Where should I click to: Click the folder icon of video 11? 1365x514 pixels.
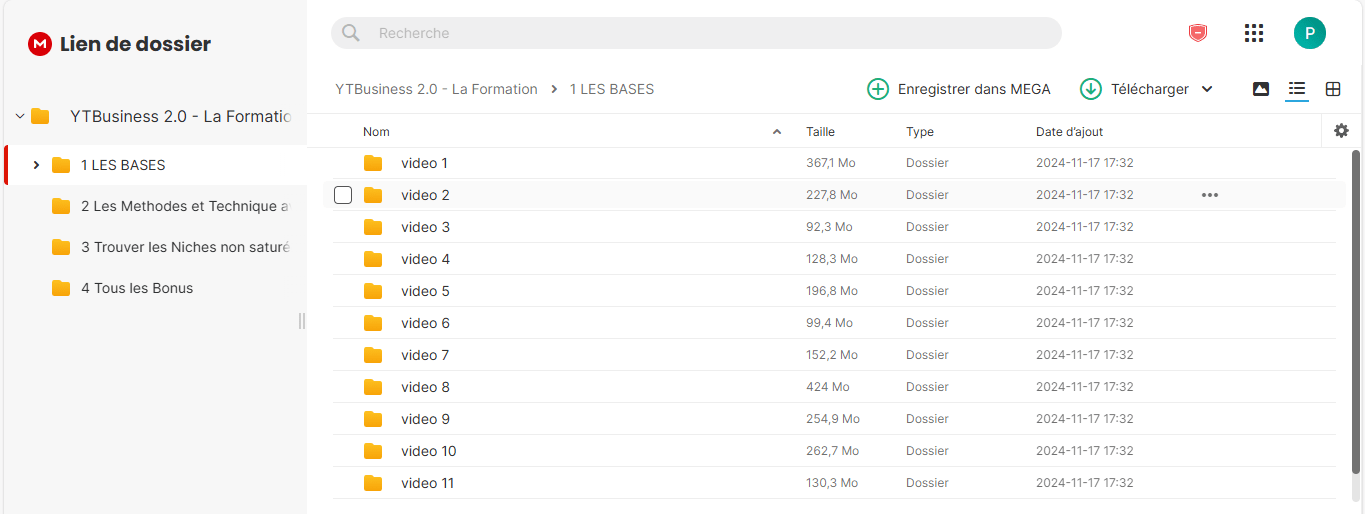[x=373, y=483]
